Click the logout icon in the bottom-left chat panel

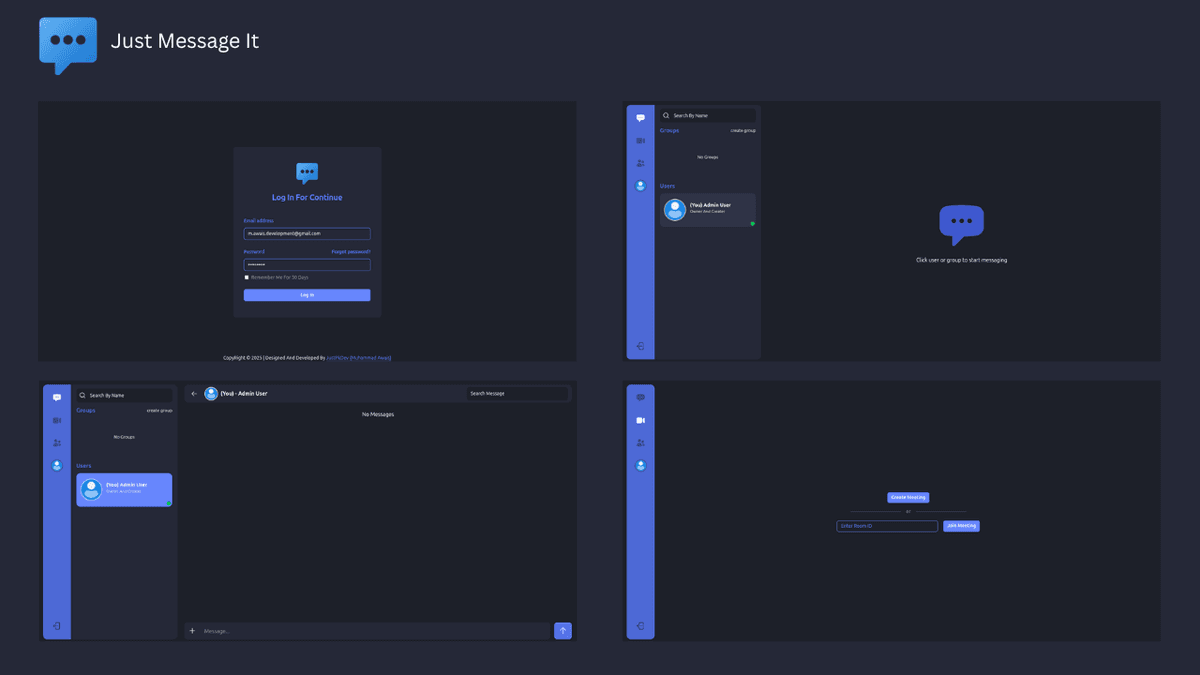(57, 627)
